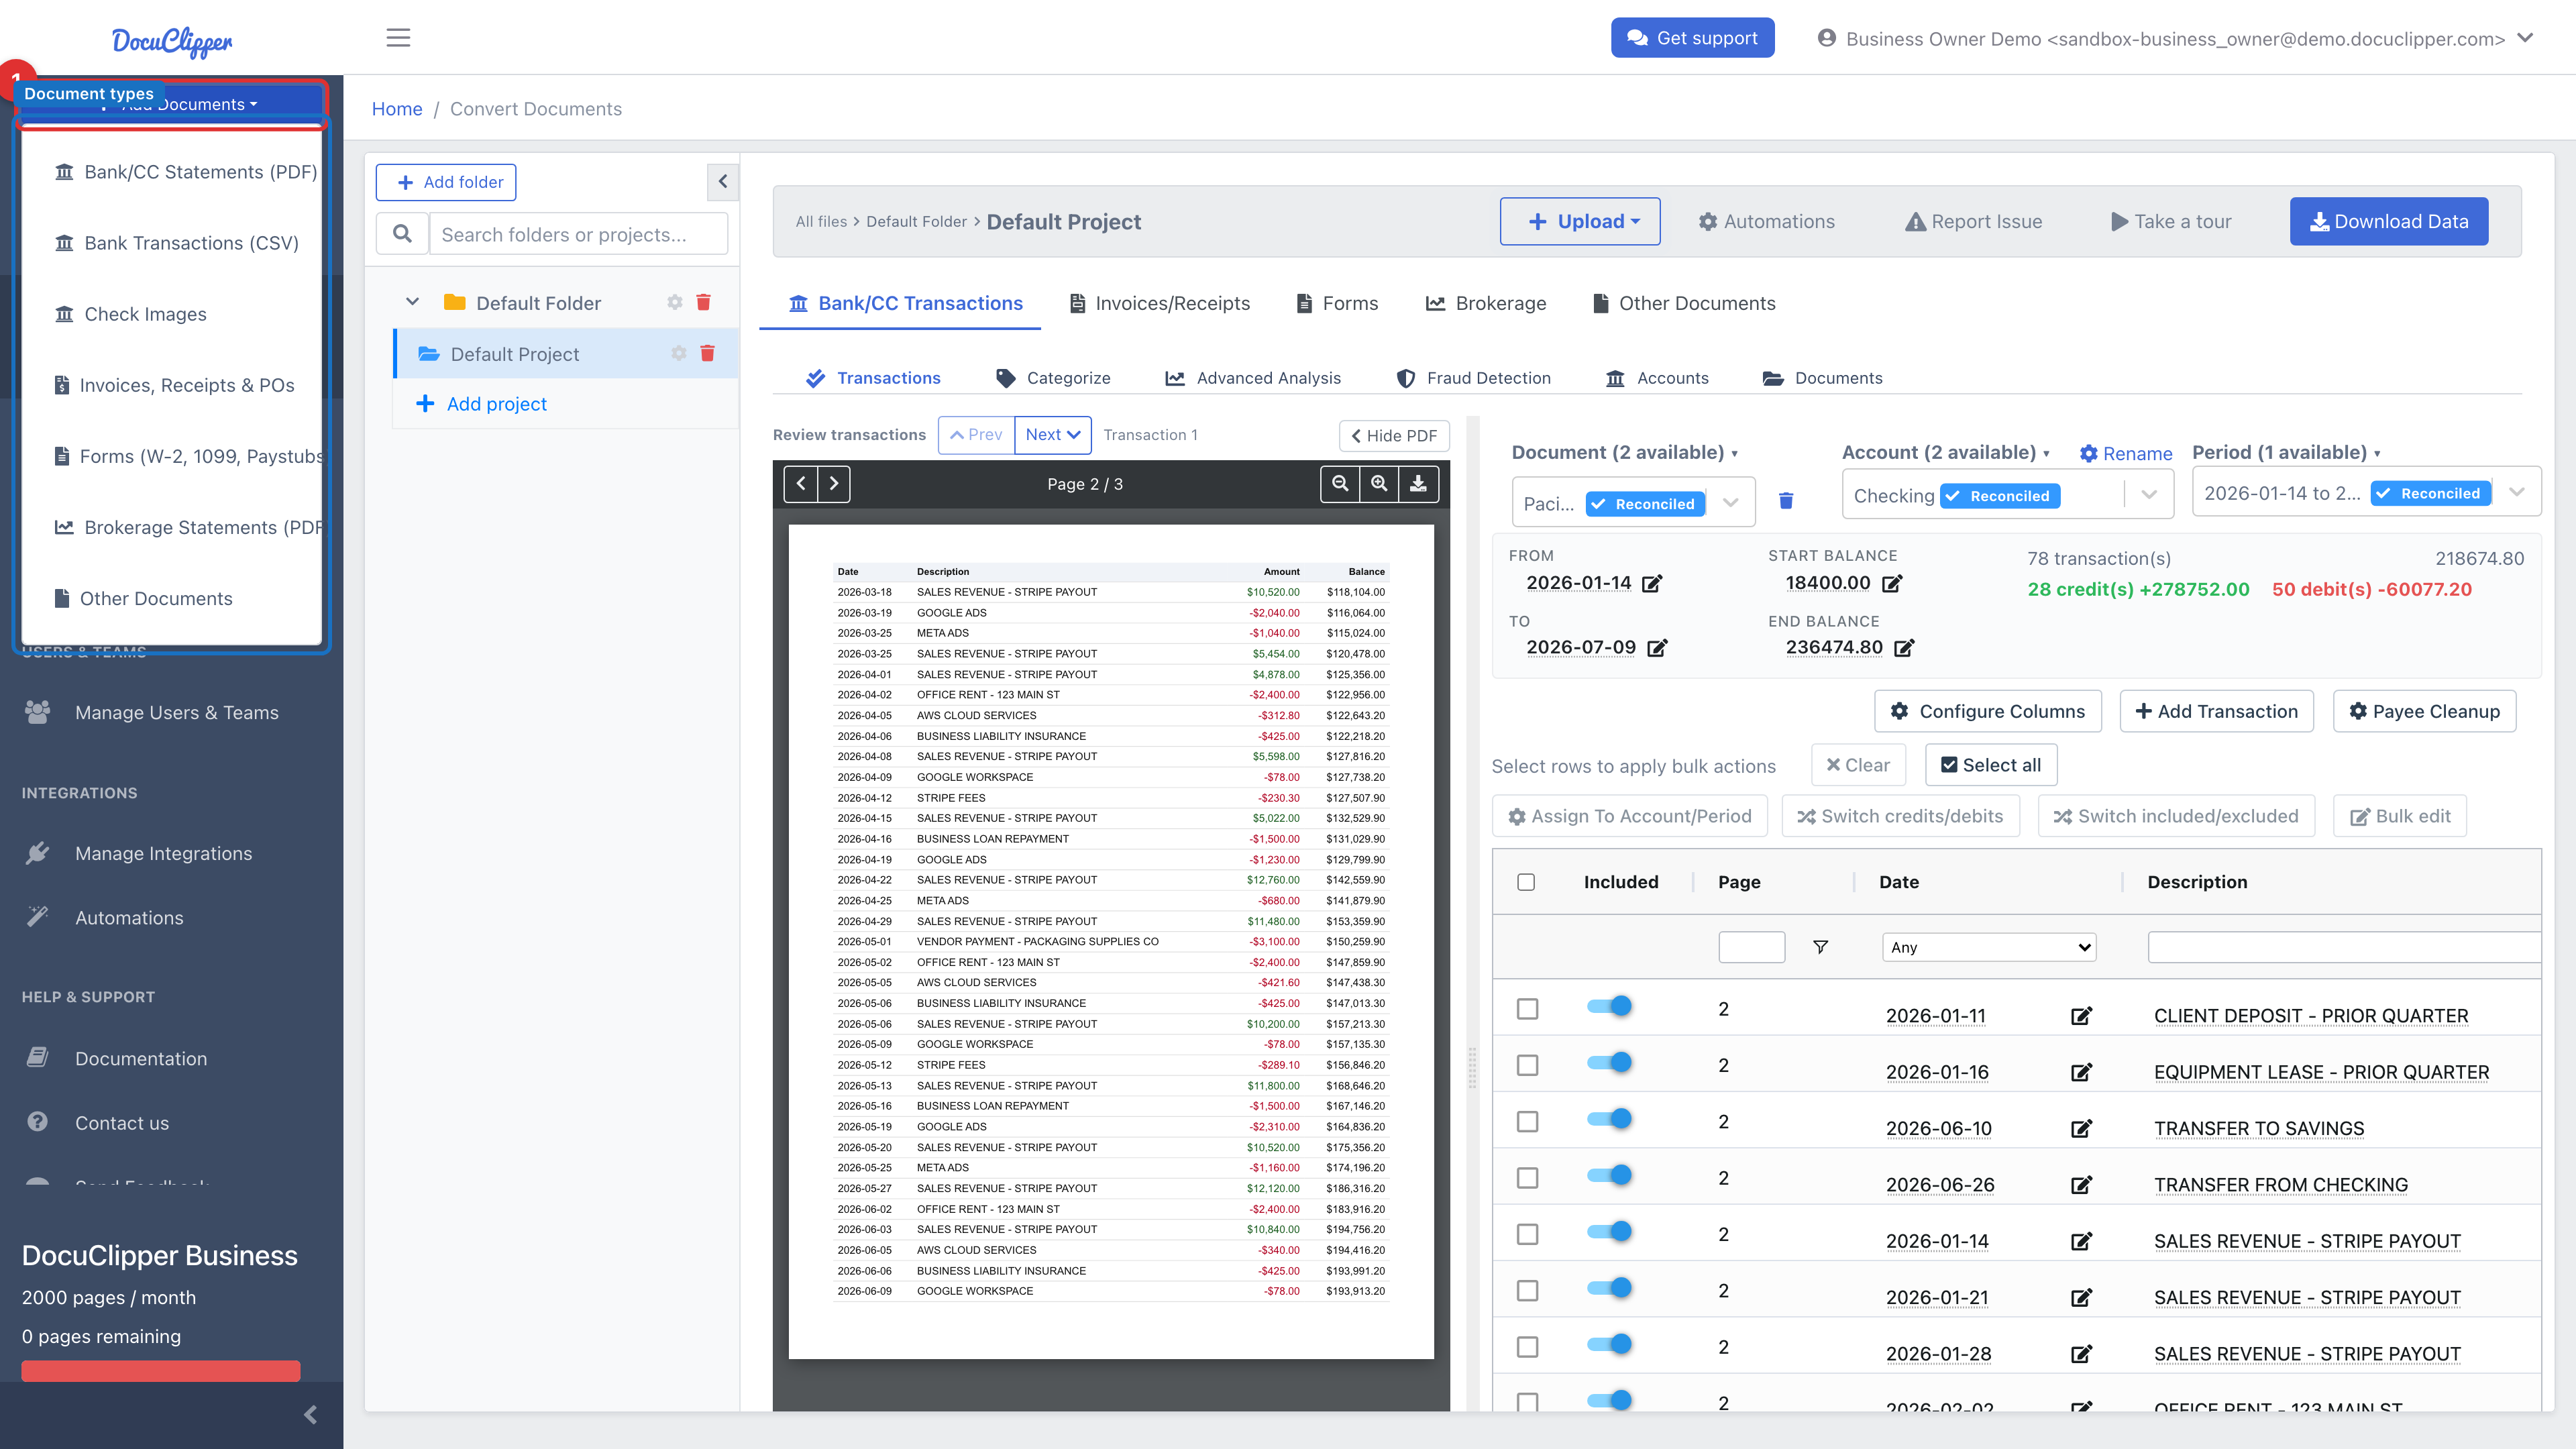Collapse the left sidebar arrow
This screenshot has height=1449, width=2576.
pos(310,1414)
